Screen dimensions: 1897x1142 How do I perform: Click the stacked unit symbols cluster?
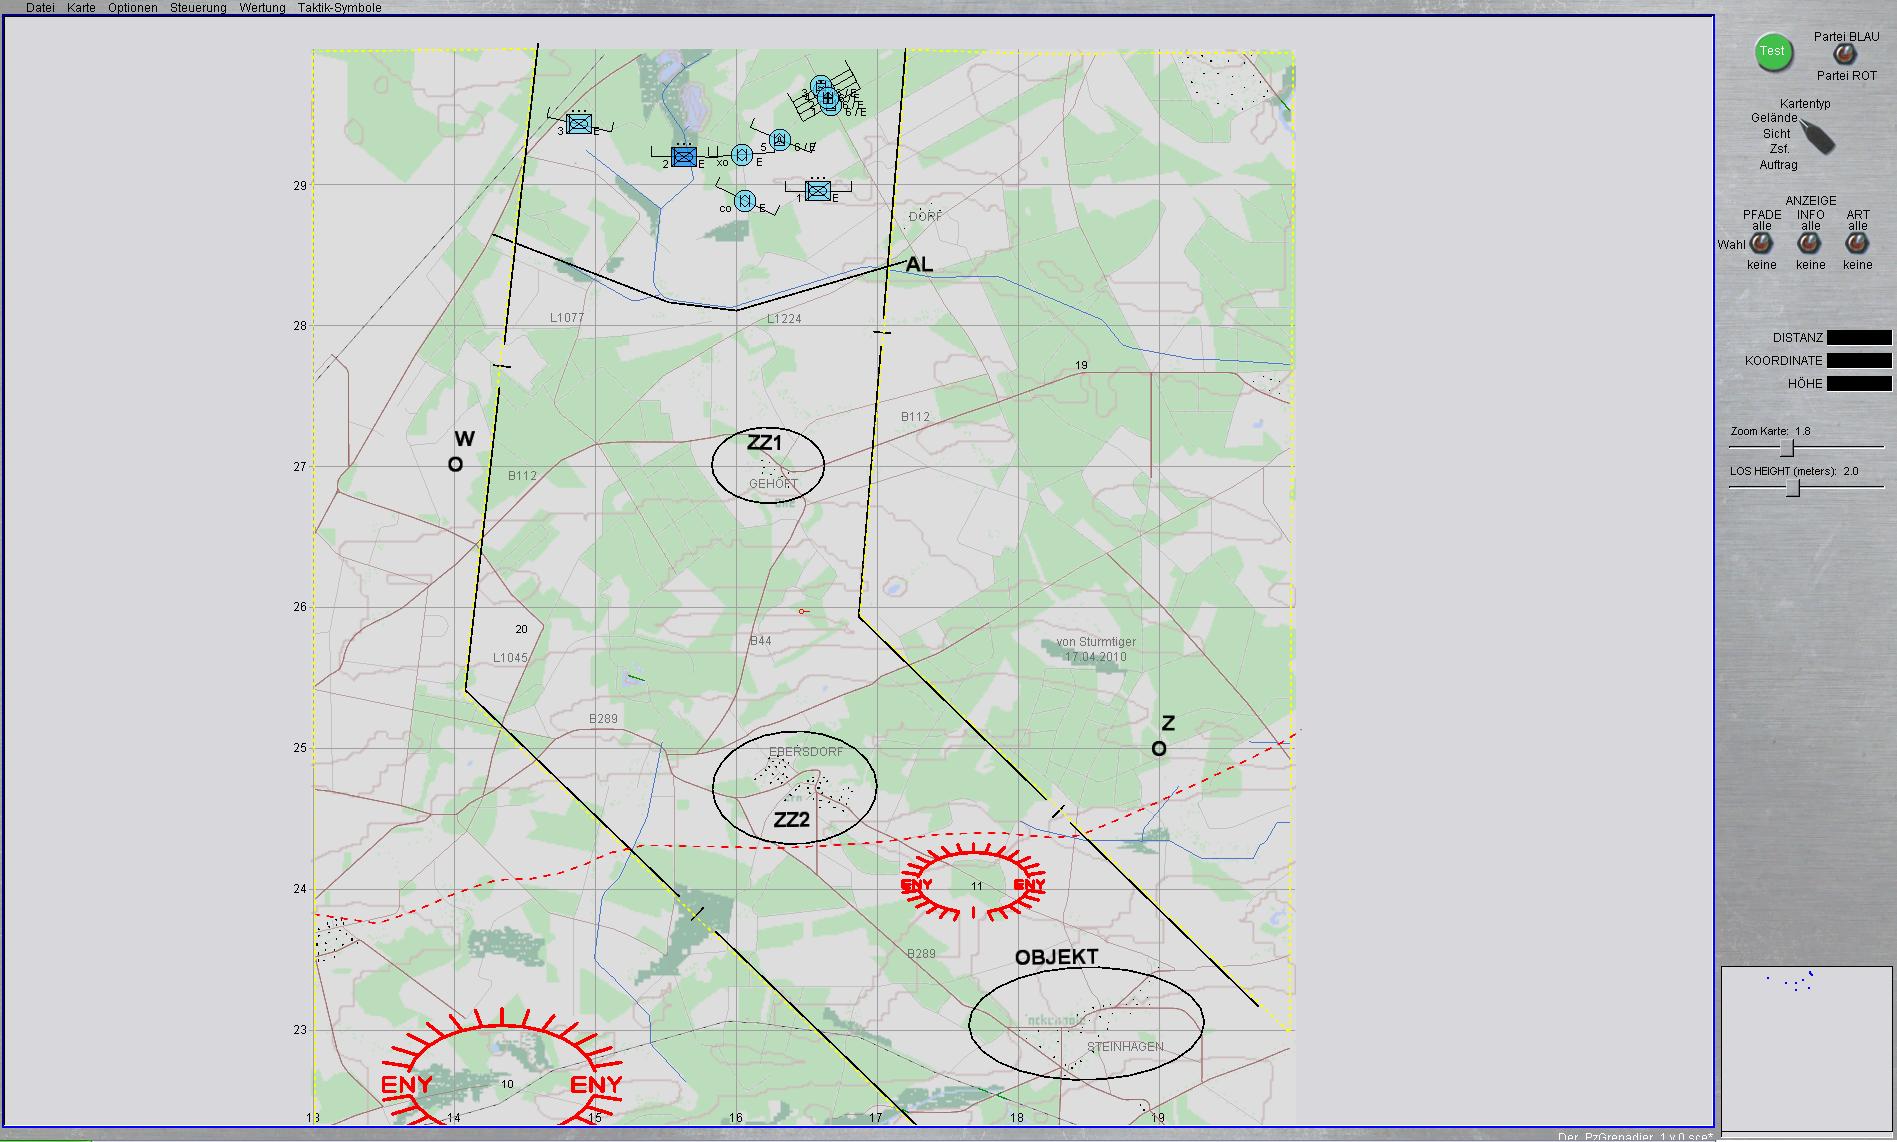tap(826, 96)
